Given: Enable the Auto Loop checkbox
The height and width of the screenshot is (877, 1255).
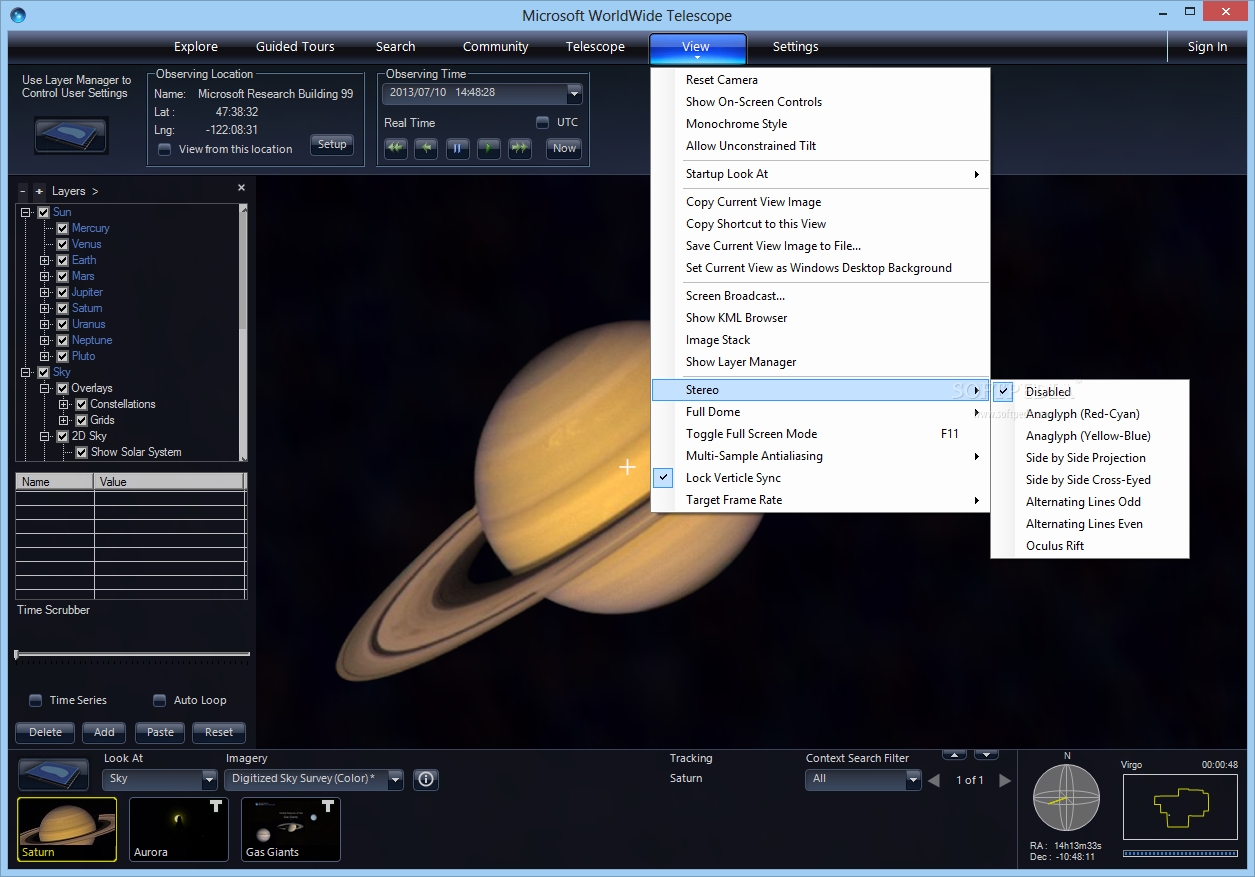Looking at the screenshot, I should (x=159, y=700).
